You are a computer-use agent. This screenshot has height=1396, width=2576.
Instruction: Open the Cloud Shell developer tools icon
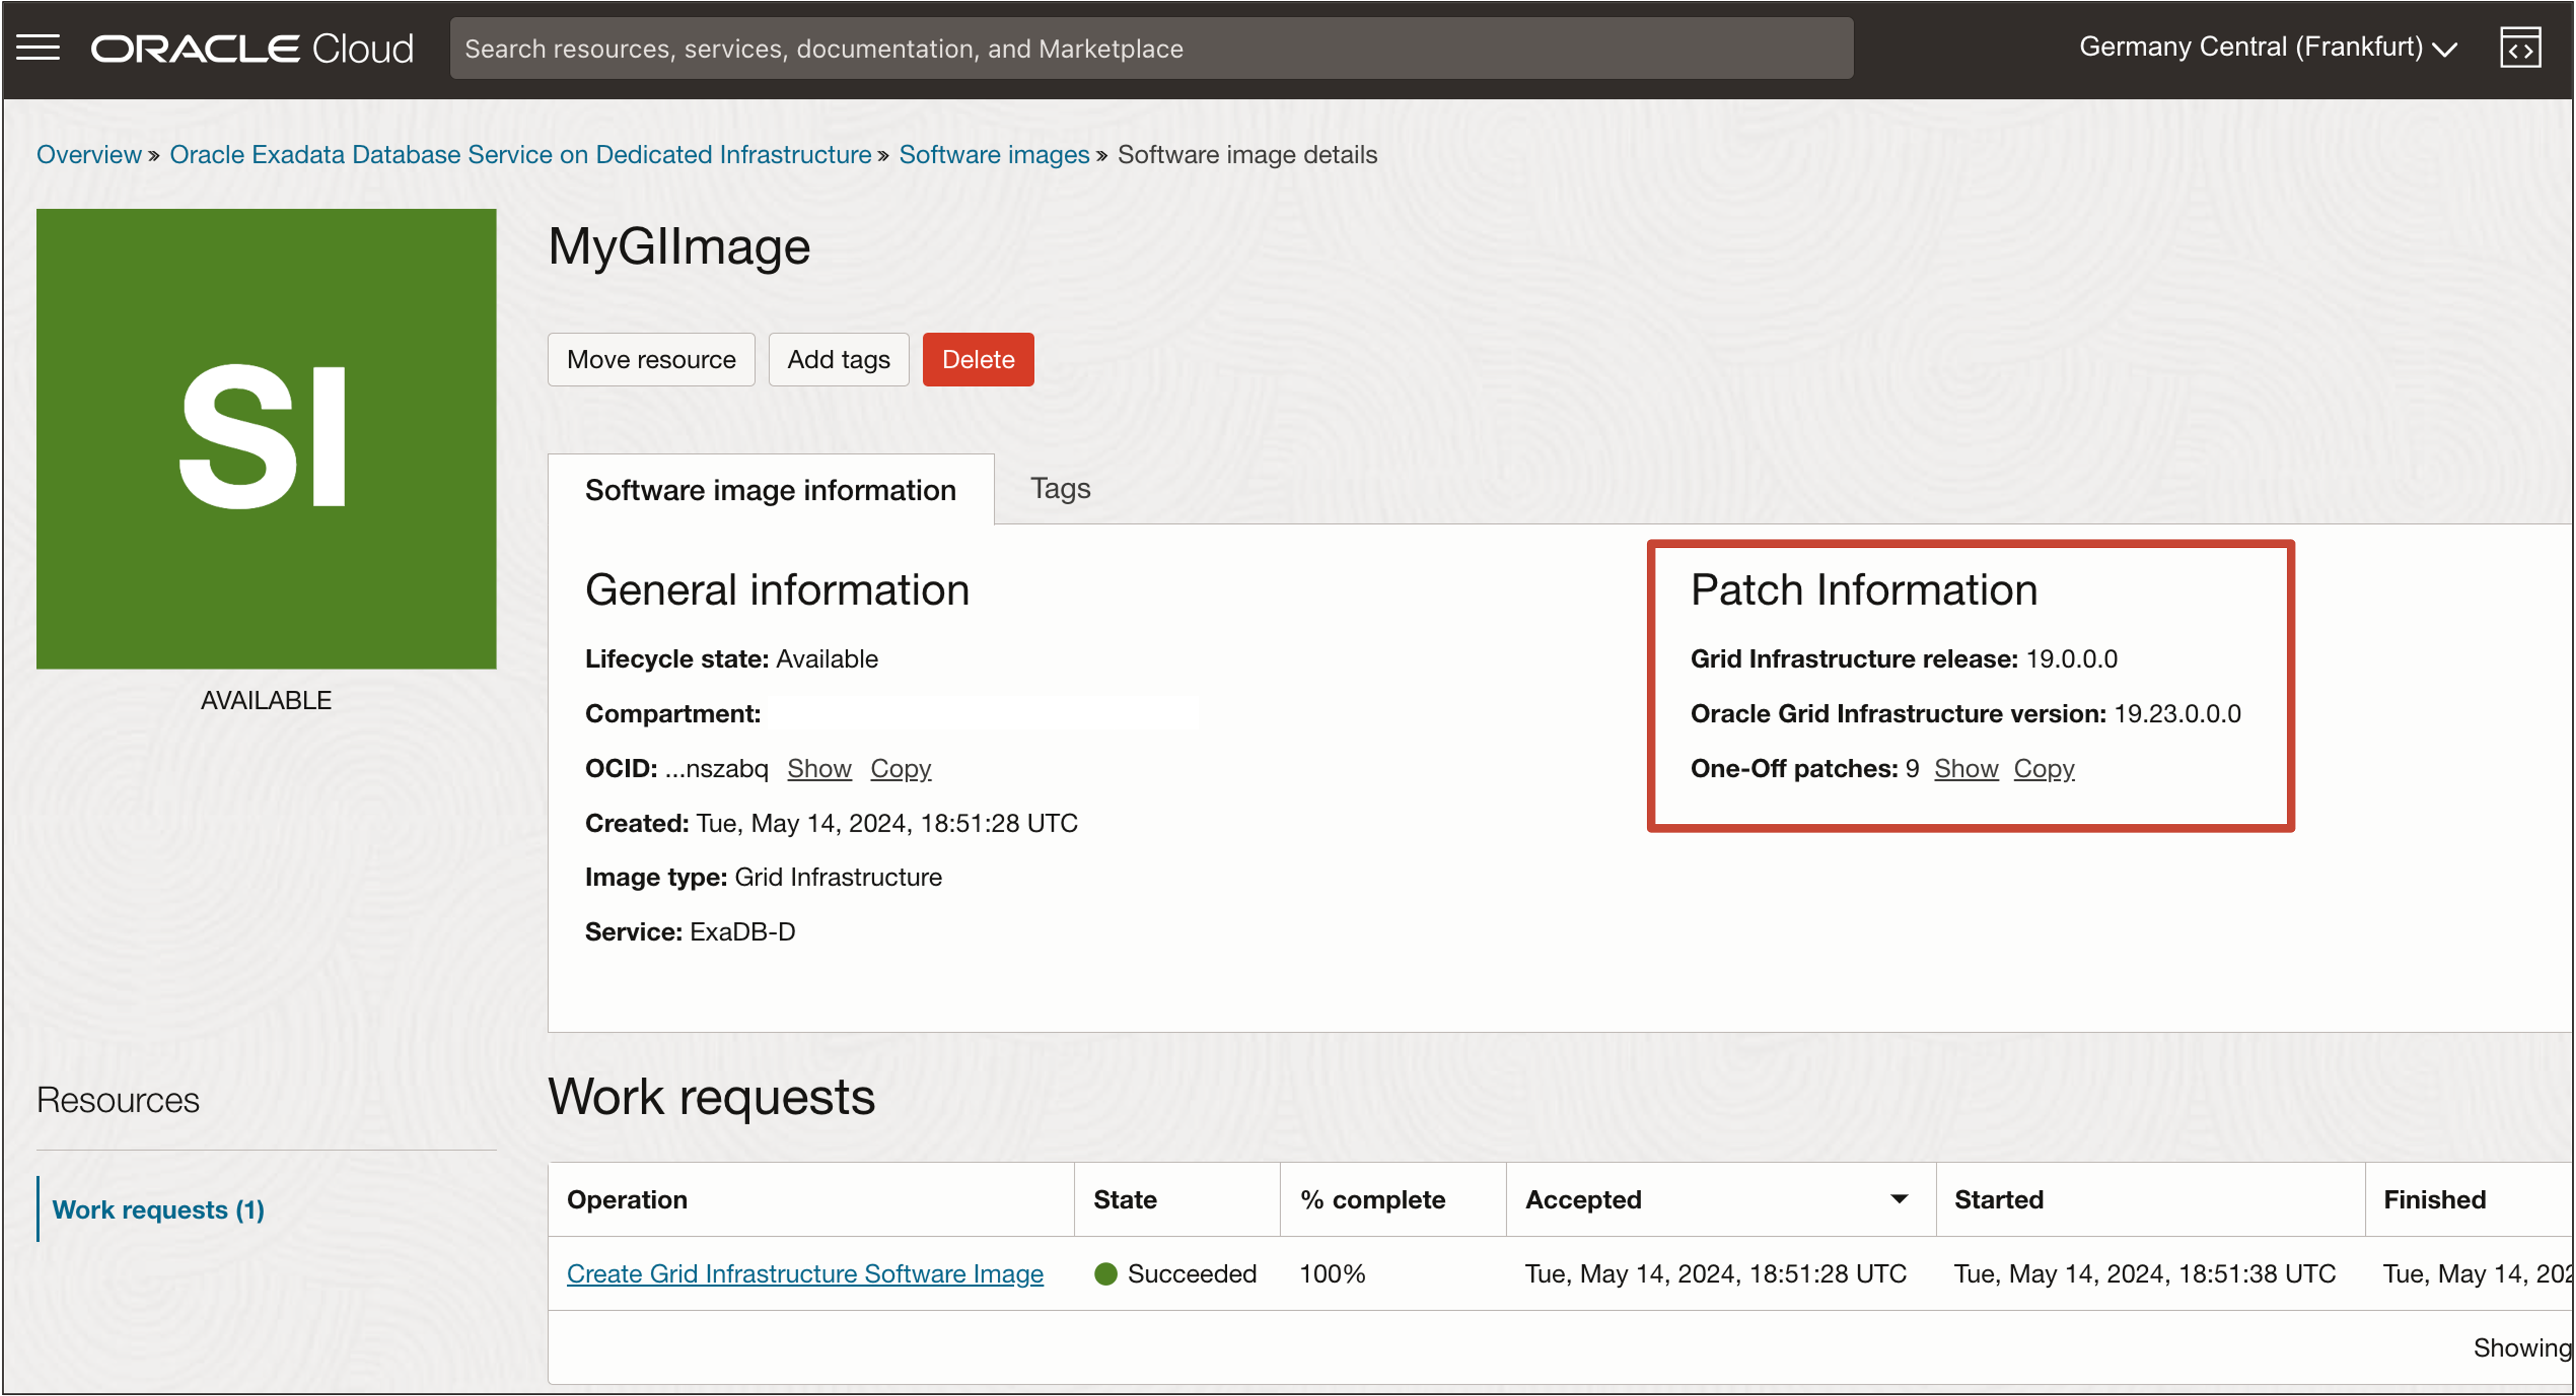[x=2519, y=48]
